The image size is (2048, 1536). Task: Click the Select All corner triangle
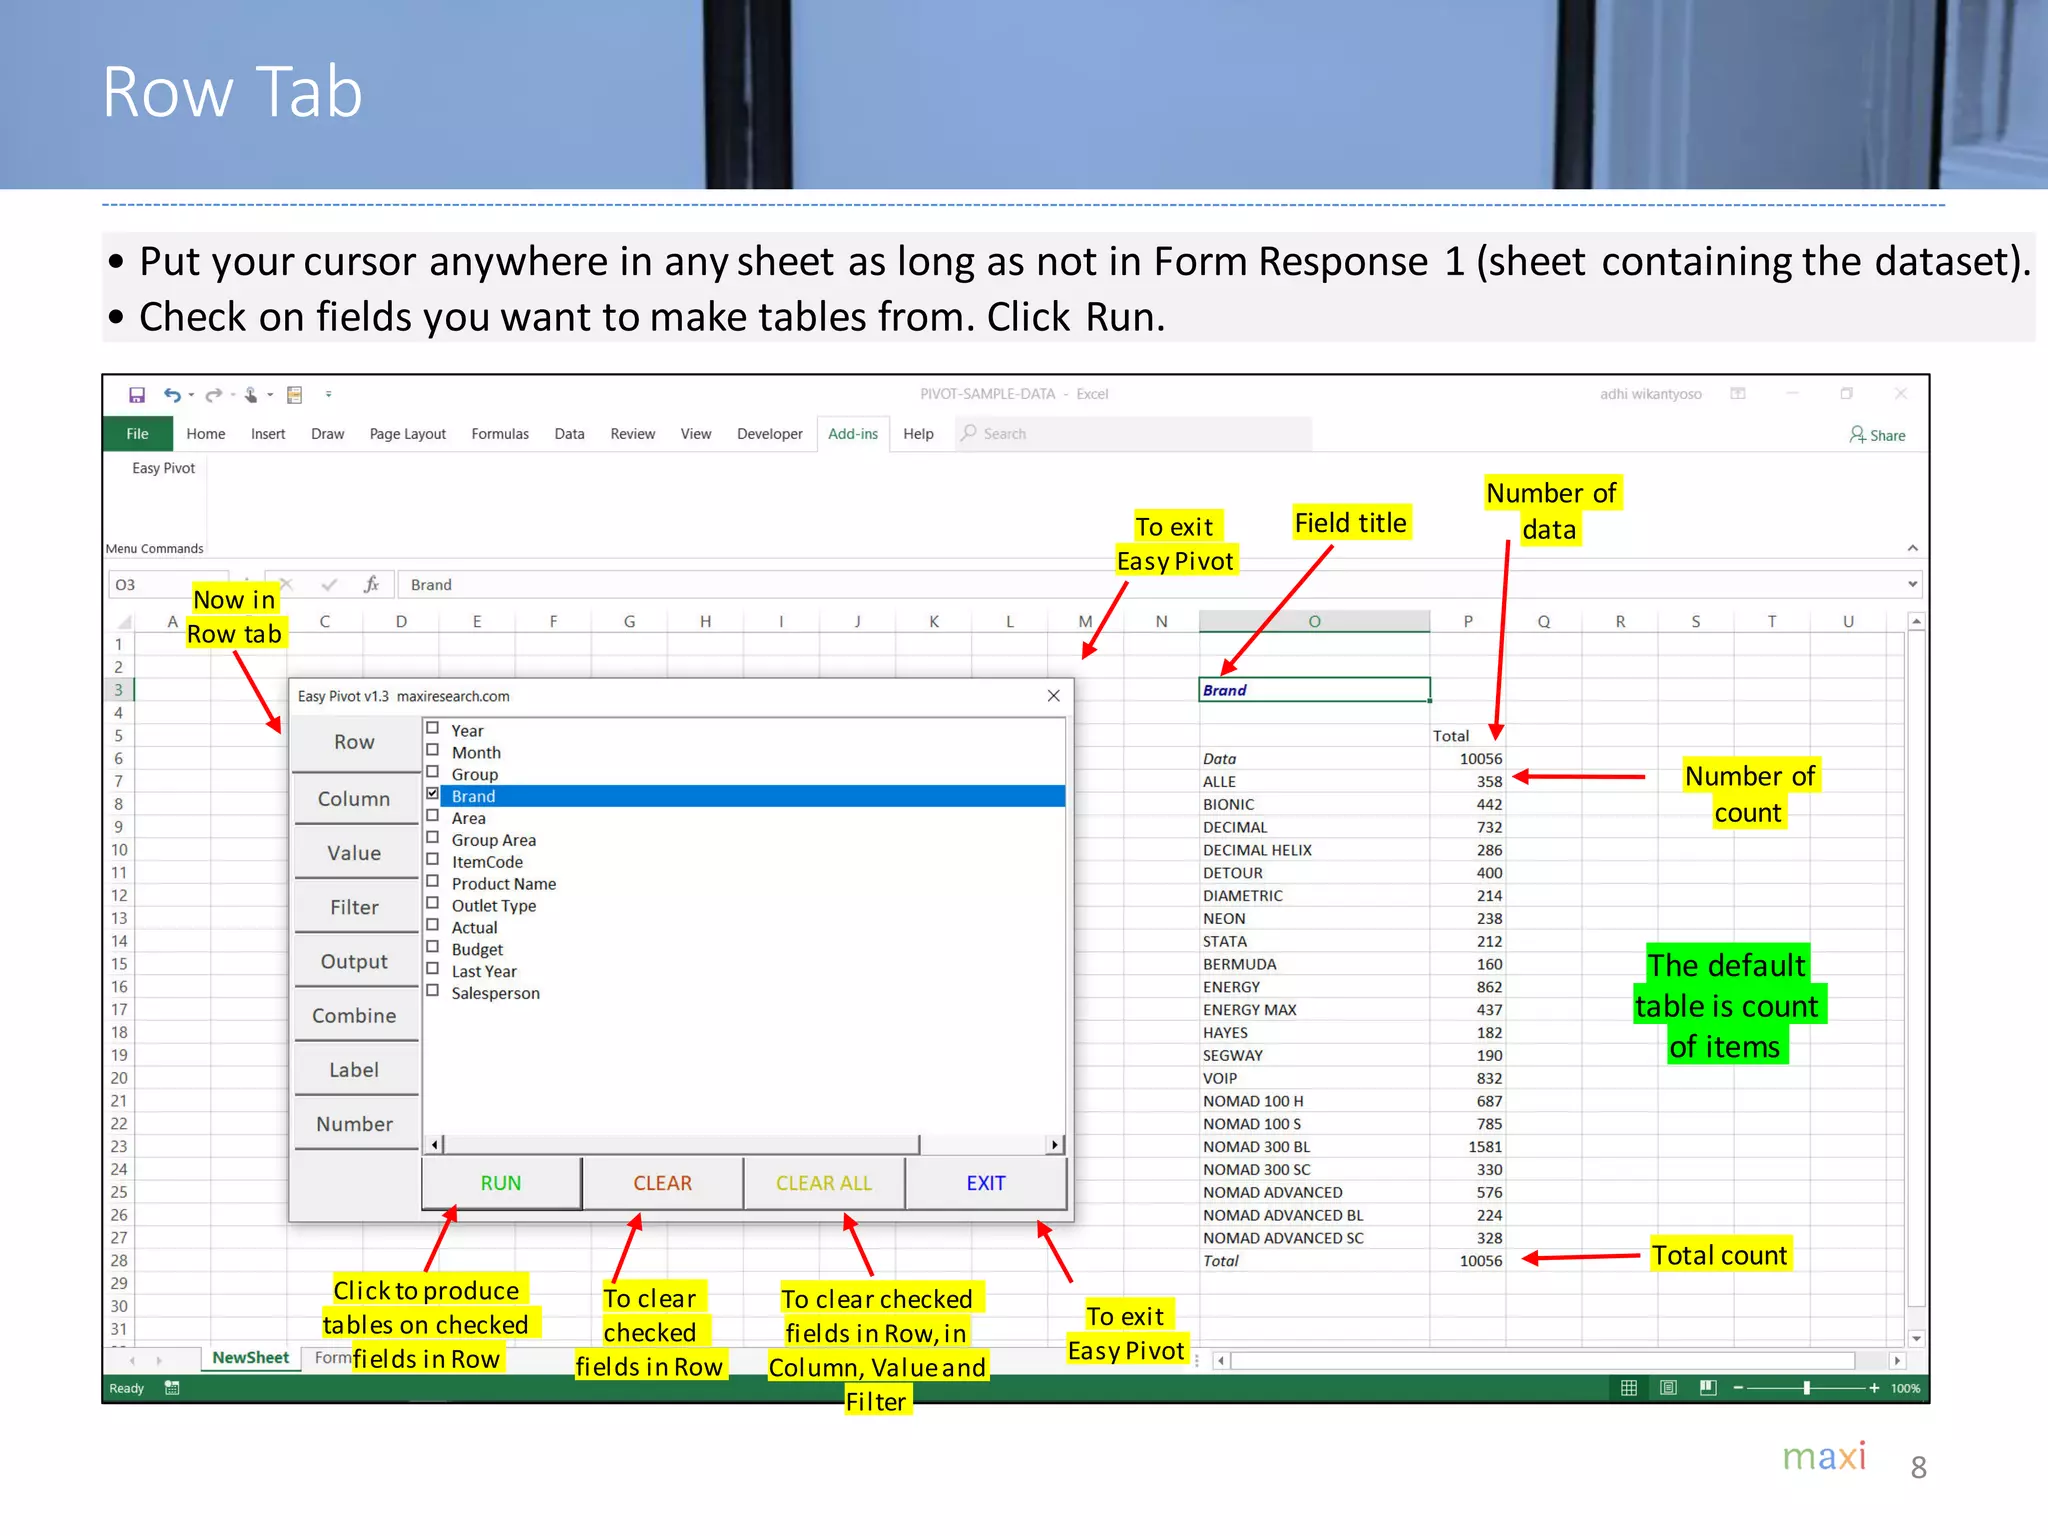pyautogui.click(x=124, y=622)
